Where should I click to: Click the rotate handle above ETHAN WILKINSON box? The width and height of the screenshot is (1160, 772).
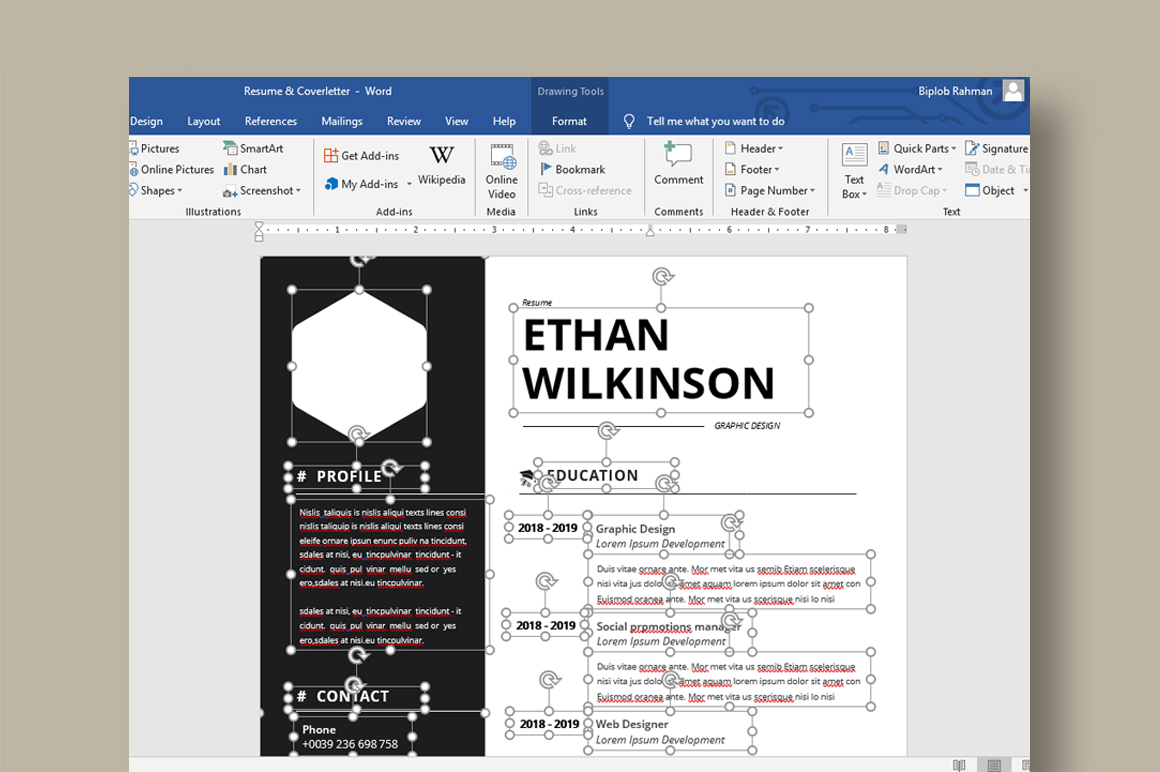[663, 277]
